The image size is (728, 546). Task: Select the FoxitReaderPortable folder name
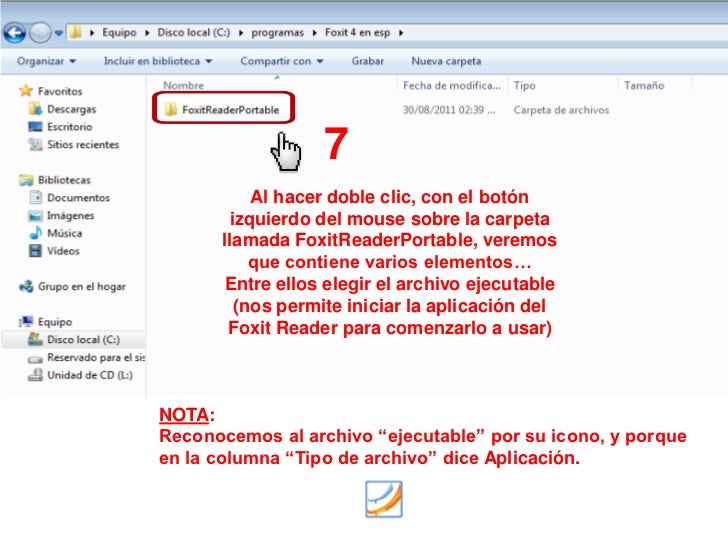pyautogui.click(x=231, y=110)
